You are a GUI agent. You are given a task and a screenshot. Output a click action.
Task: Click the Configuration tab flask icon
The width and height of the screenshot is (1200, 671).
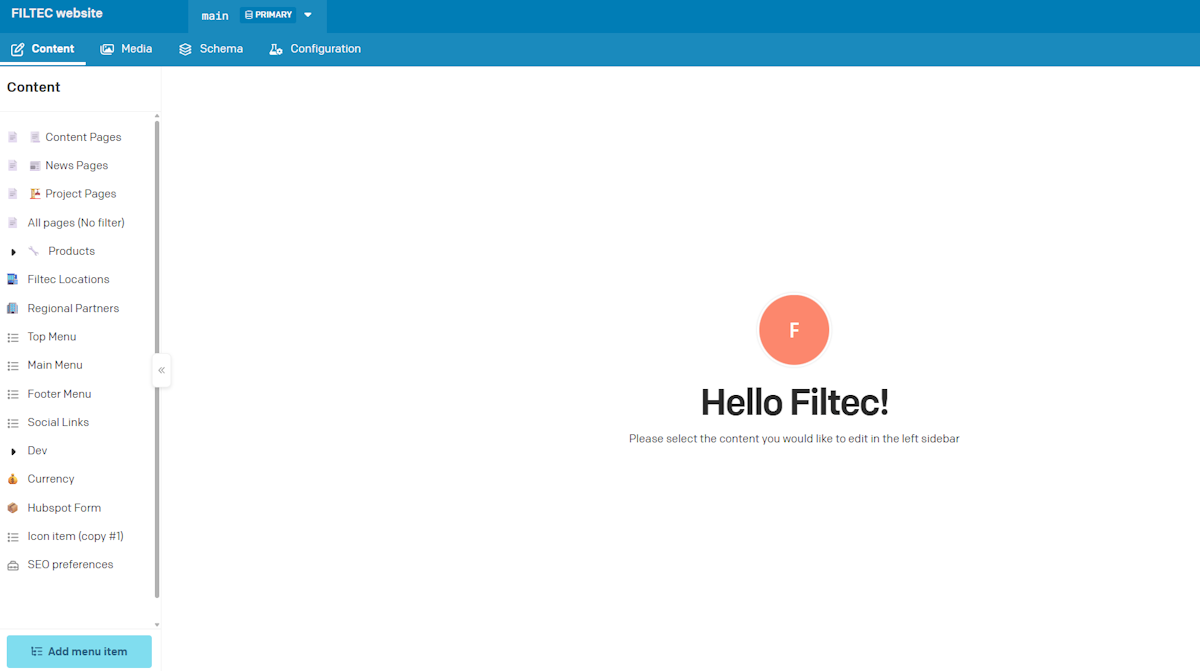click(x=276, y=49)
